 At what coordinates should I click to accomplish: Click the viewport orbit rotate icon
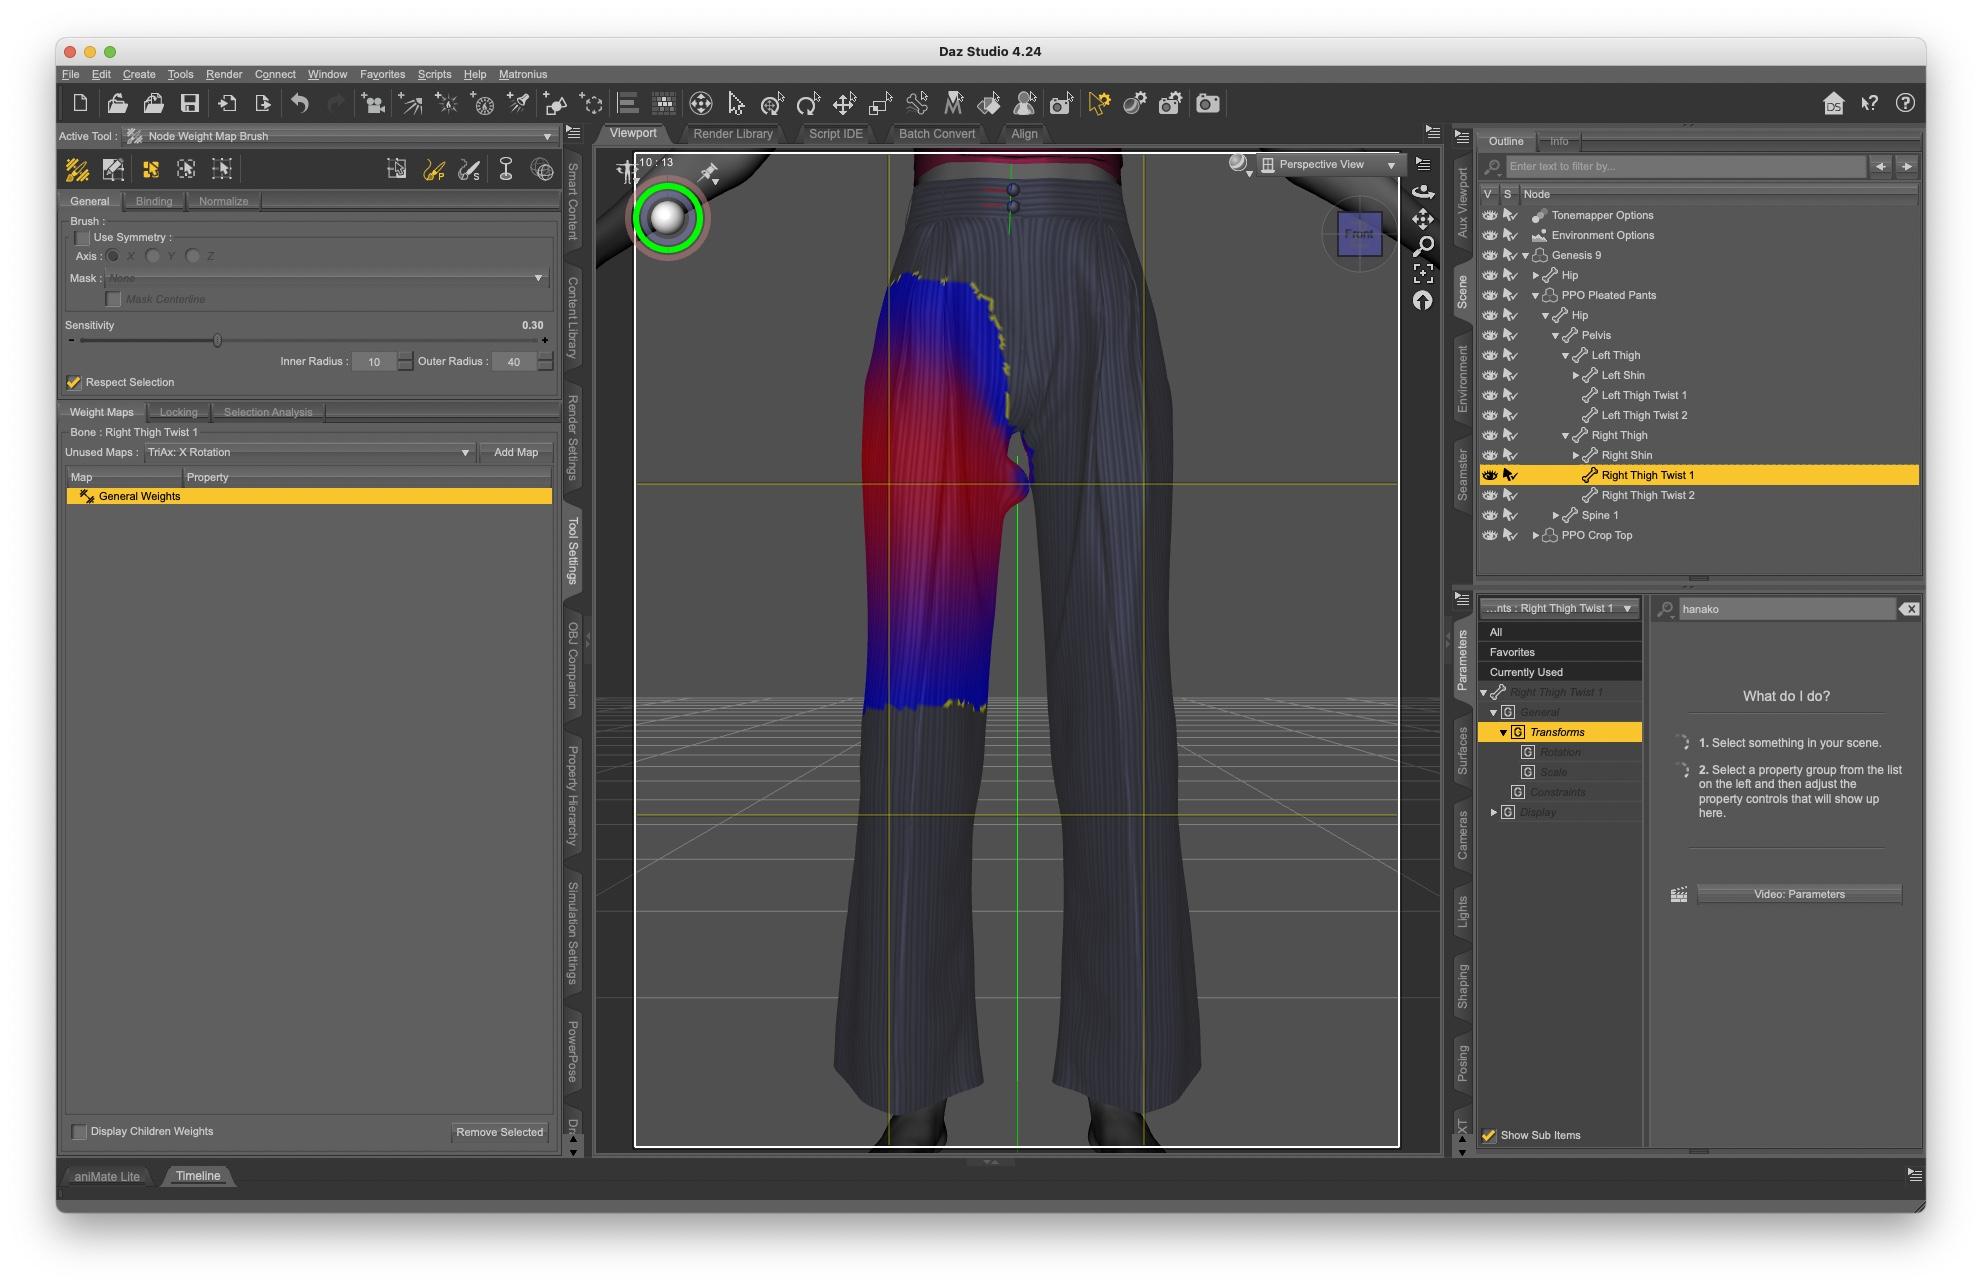click(1423, 192)
